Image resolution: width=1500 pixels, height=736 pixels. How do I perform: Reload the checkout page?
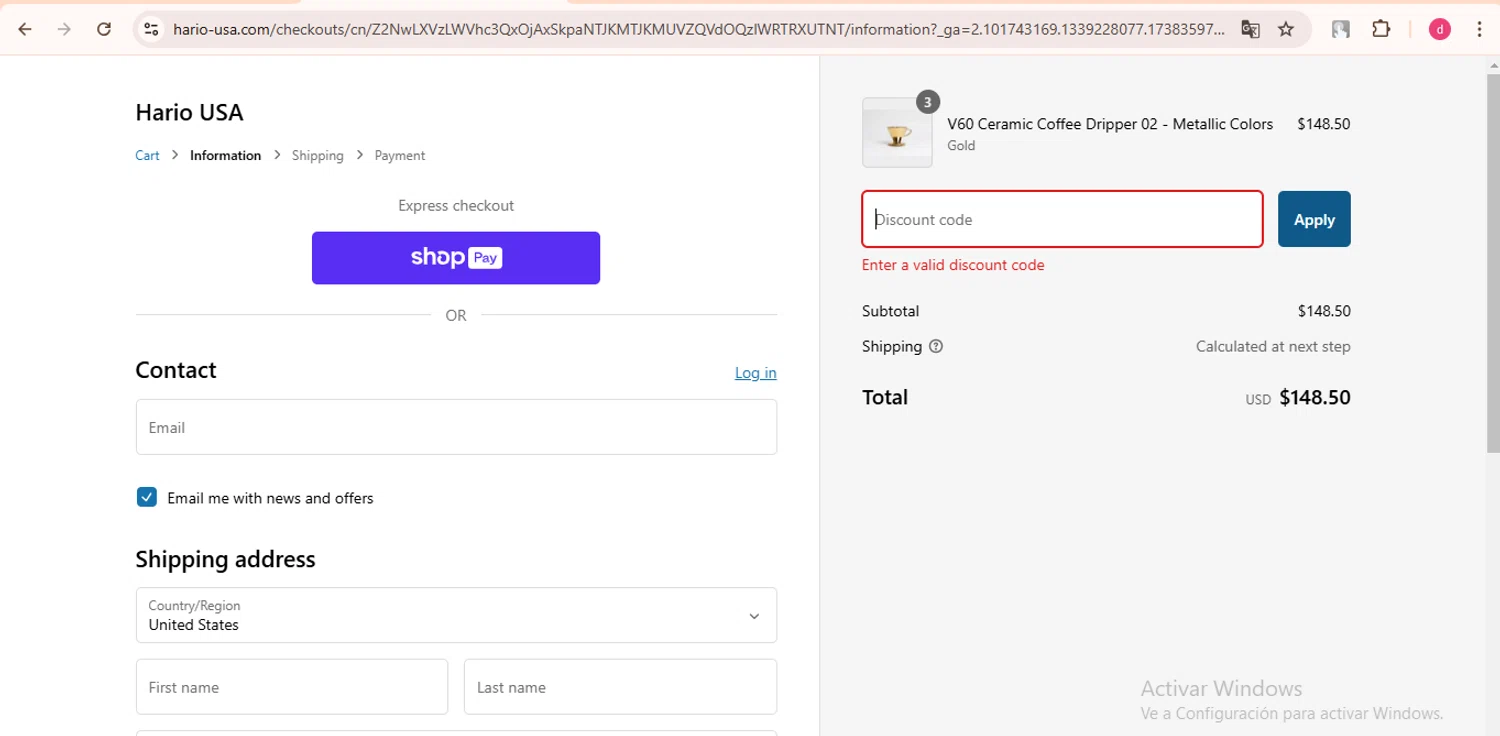(104, 29)
